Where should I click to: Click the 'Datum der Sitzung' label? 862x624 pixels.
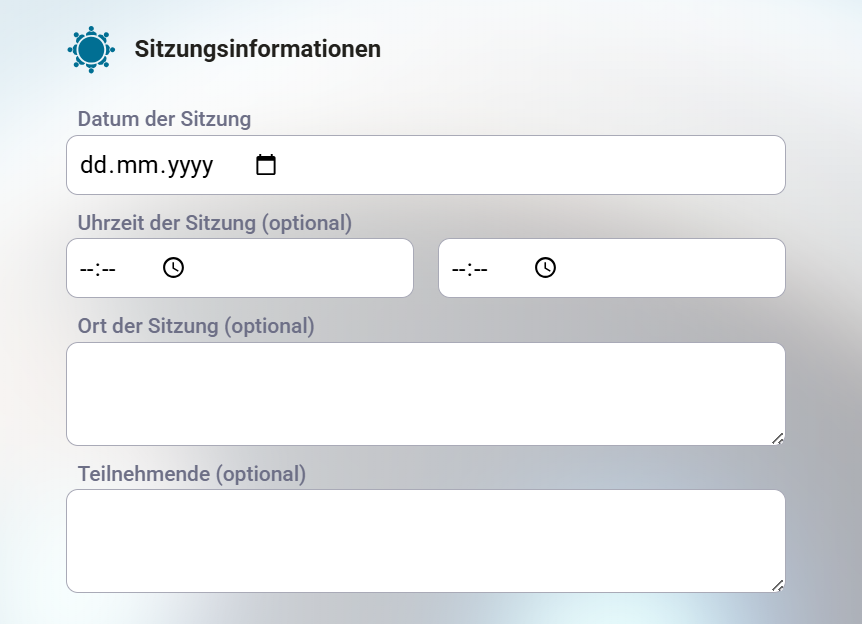tap(164, 119)
